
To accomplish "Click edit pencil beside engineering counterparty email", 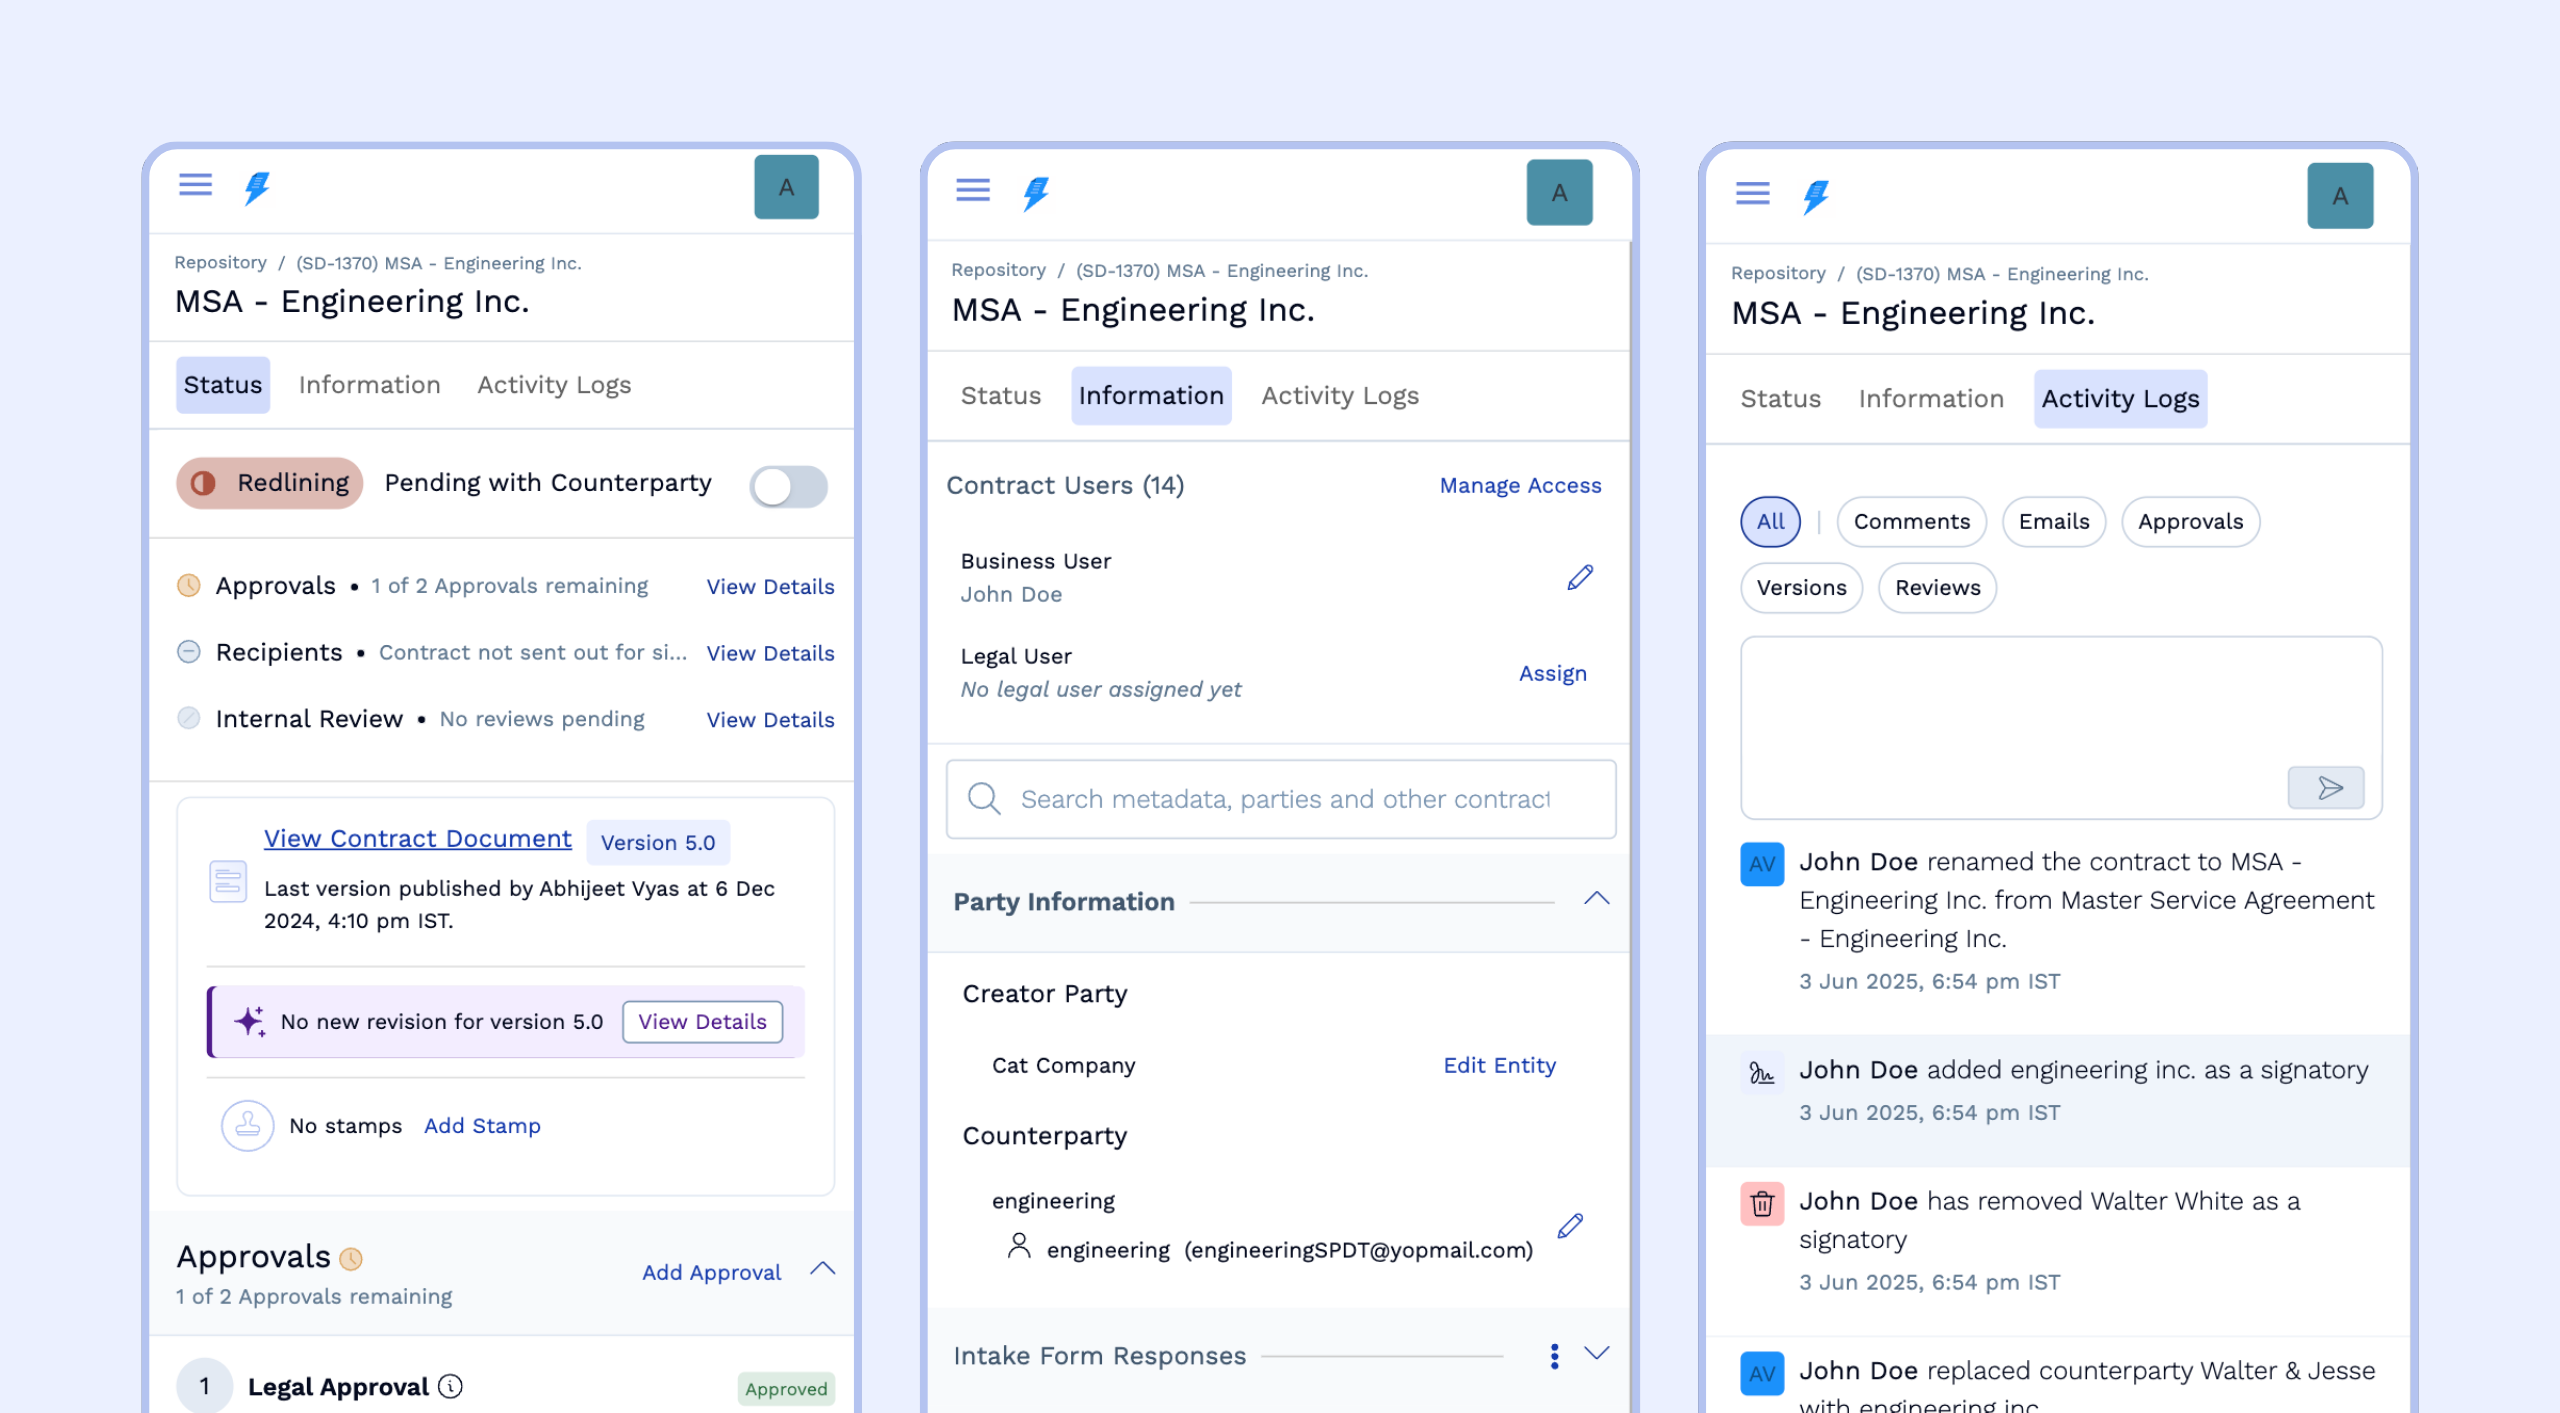I will point(1570,1226).
